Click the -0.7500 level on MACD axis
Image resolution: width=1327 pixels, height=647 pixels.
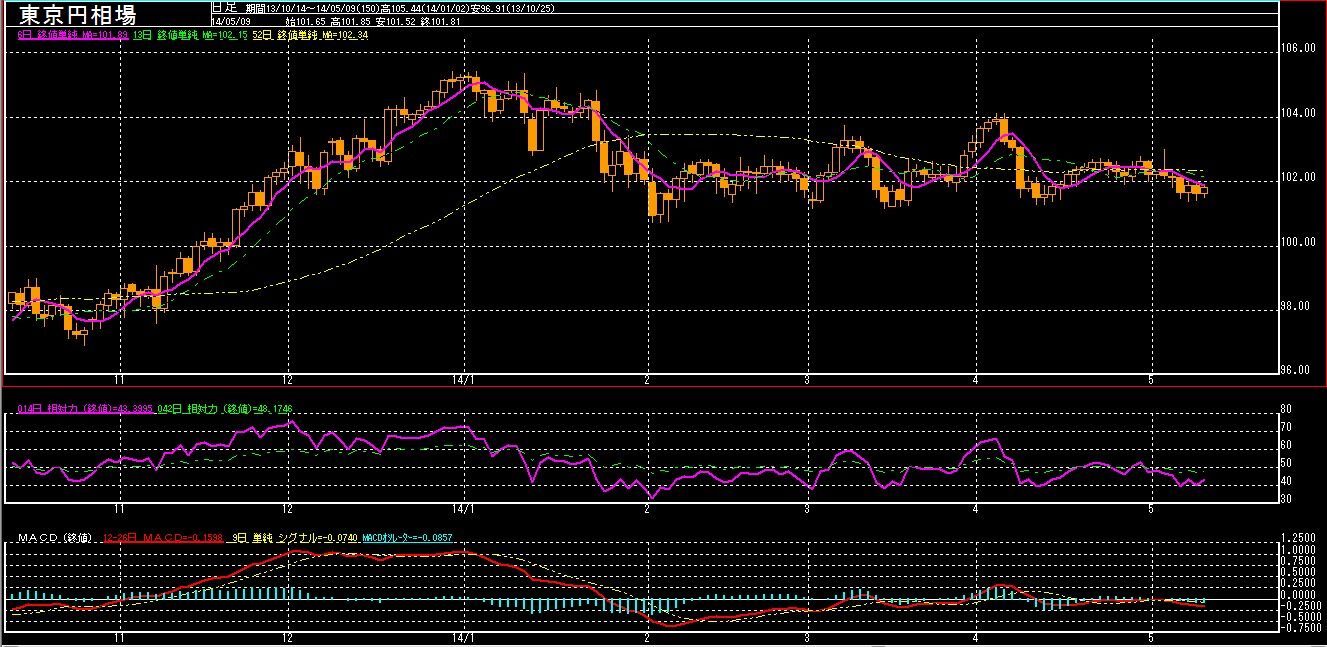coord(1299,627)
